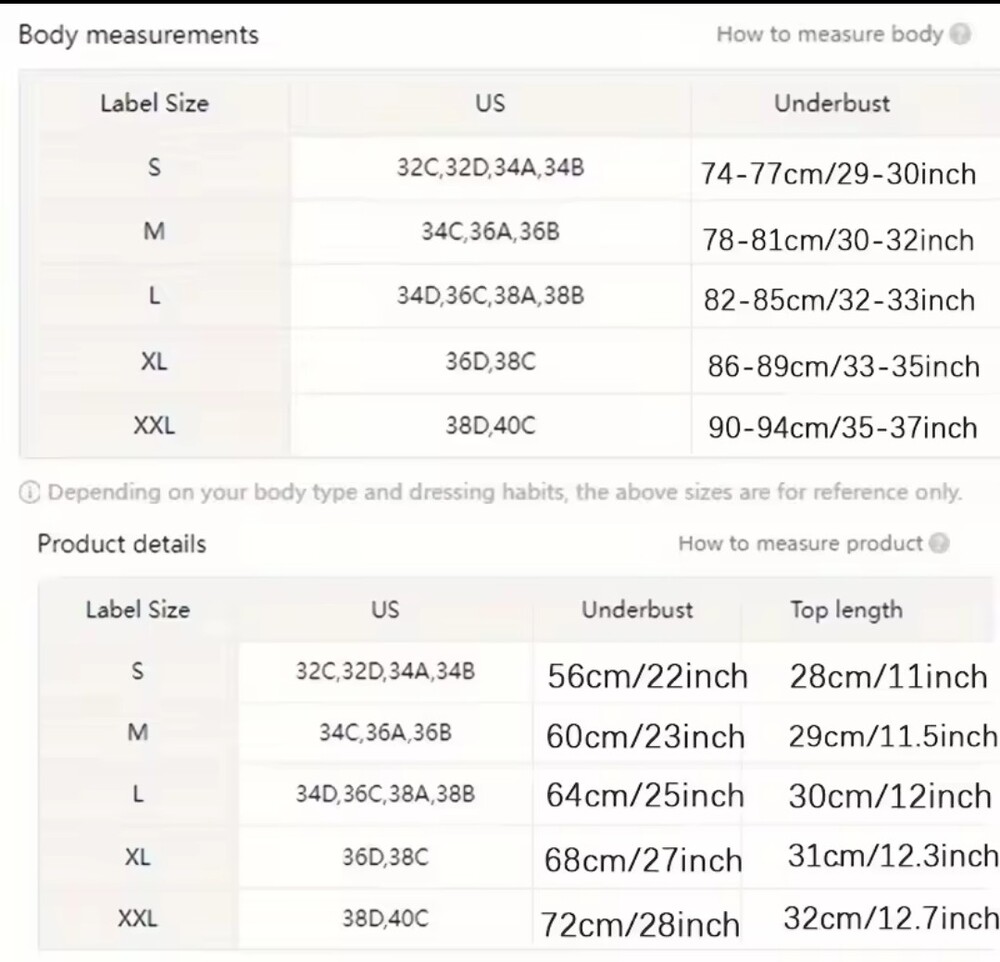This screenshot has width=1000, height=962.
Task: Select the 28cm/11inch top length cell
Action: 888,677
